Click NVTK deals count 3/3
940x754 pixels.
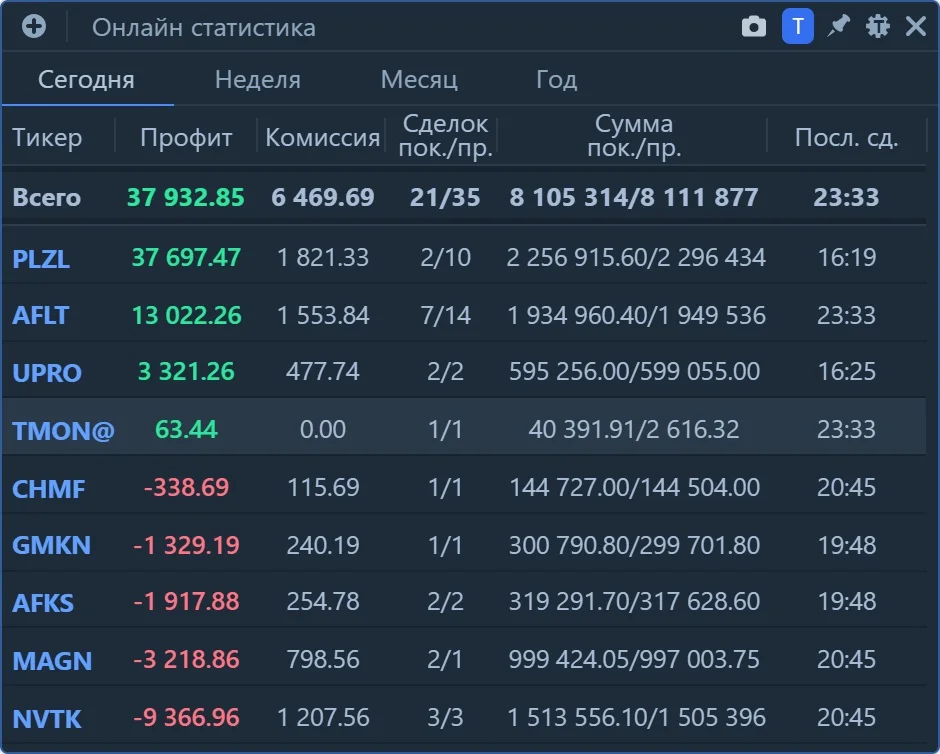pos(445,717)
